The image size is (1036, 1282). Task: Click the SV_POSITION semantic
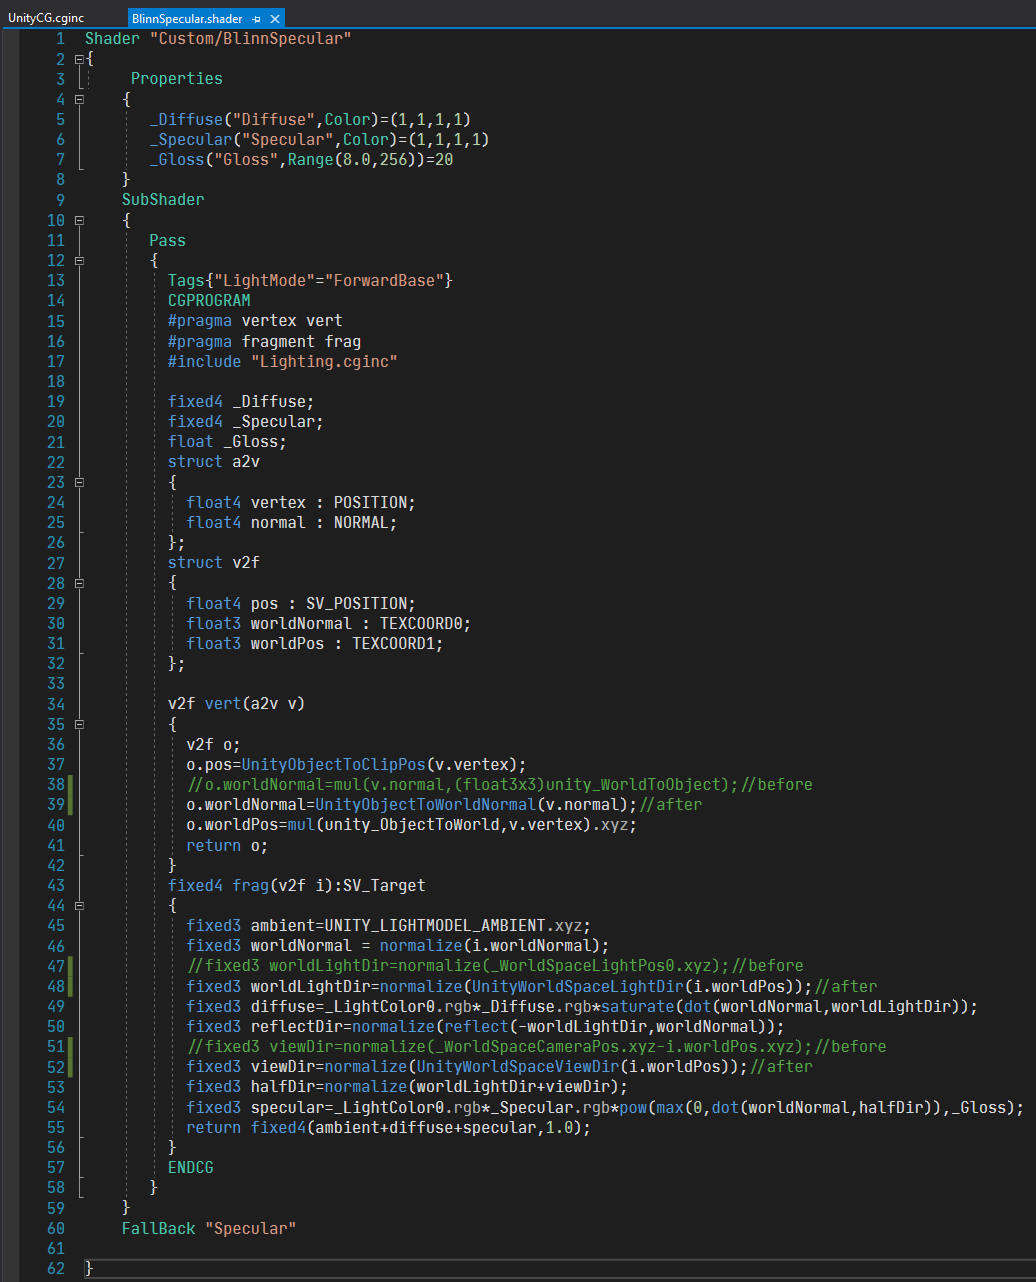coord(357,603)
